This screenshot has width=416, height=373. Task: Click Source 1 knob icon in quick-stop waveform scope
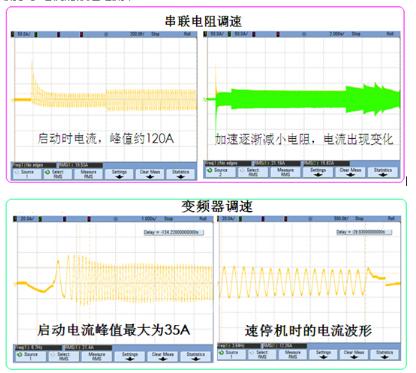tap(222, 352)
